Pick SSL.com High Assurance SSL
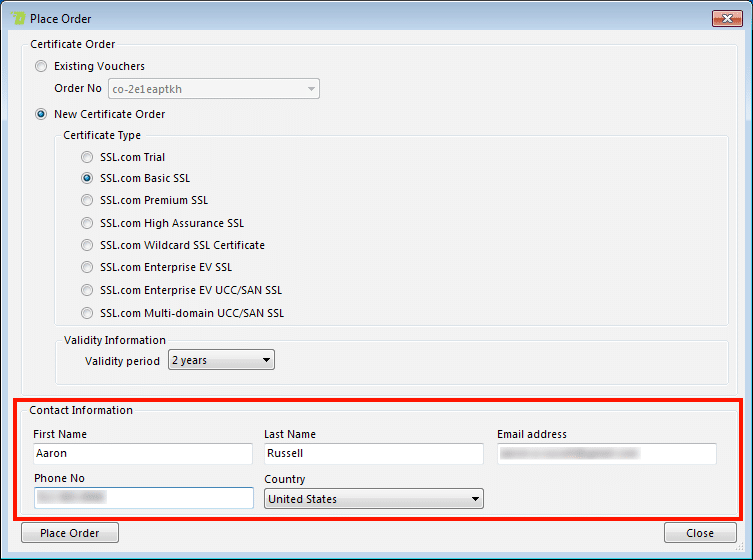This screenshot has height=560, width=753. tap(88, 224)
